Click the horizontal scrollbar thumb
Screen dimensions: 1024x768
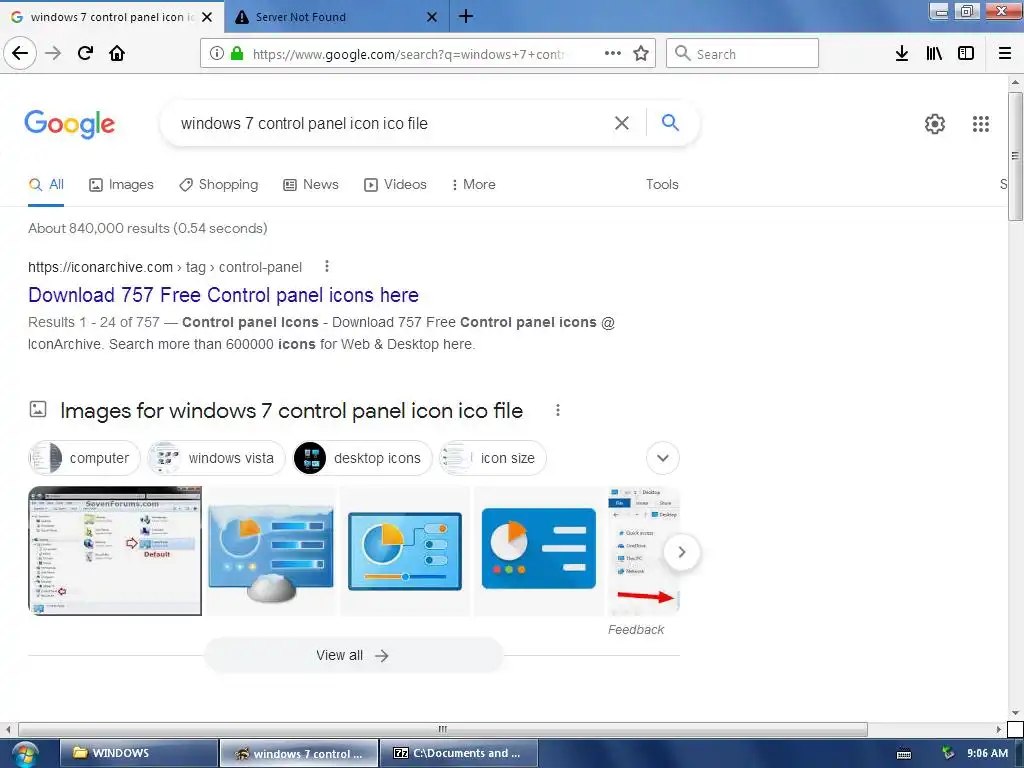click(x=443, y=729)
